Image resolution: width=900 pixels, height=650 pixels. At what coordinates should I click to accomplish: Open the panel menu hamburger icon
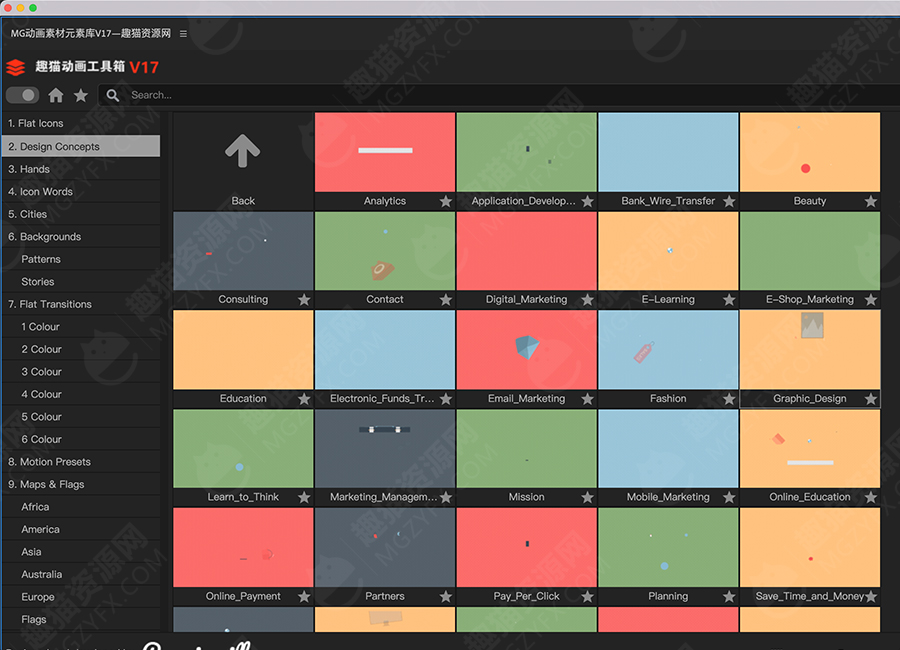pyautogui.click(x=183, y=34)
